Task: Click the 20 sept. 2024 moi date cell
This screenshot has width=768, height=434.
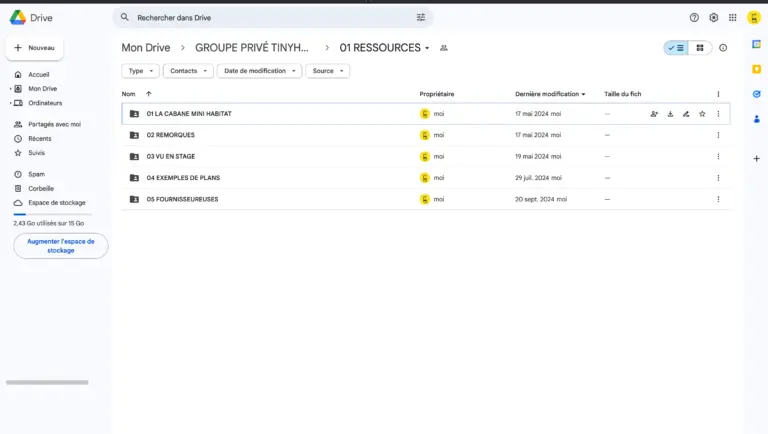Action: 541,199
